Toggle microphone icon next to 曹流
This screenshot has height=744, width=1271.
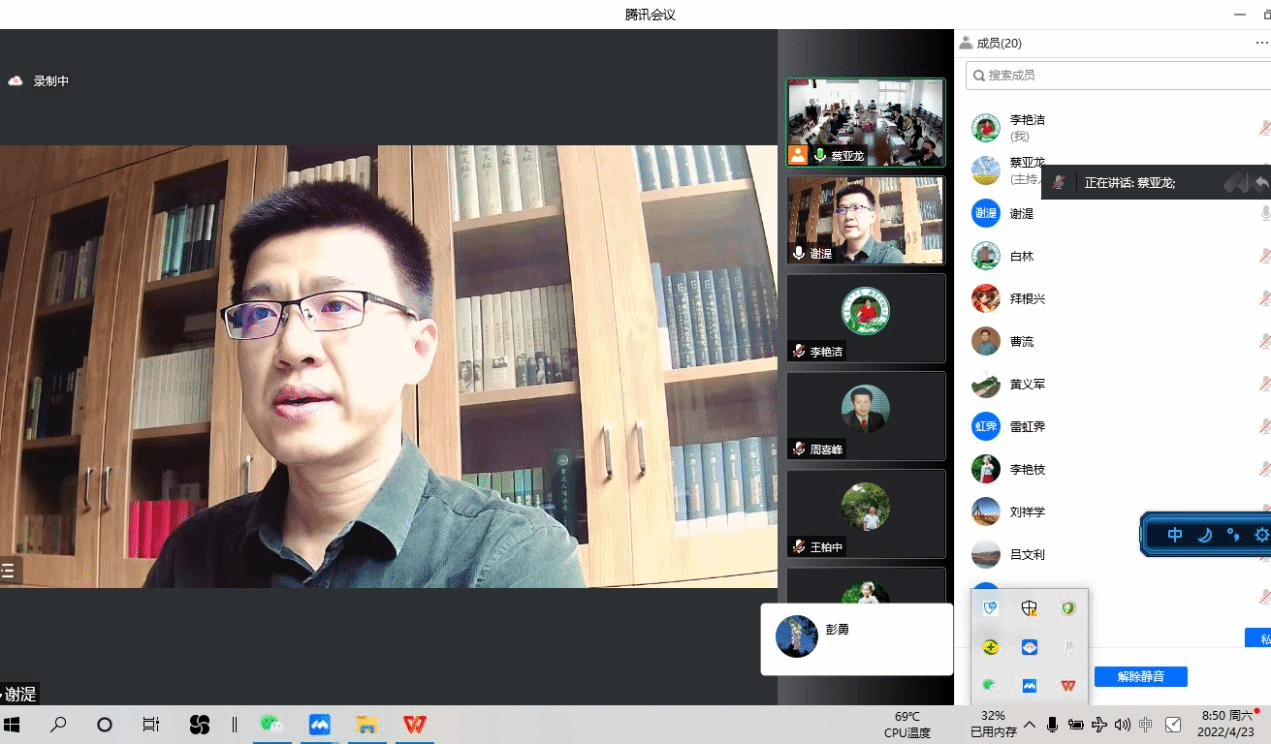pos(1264,341)
